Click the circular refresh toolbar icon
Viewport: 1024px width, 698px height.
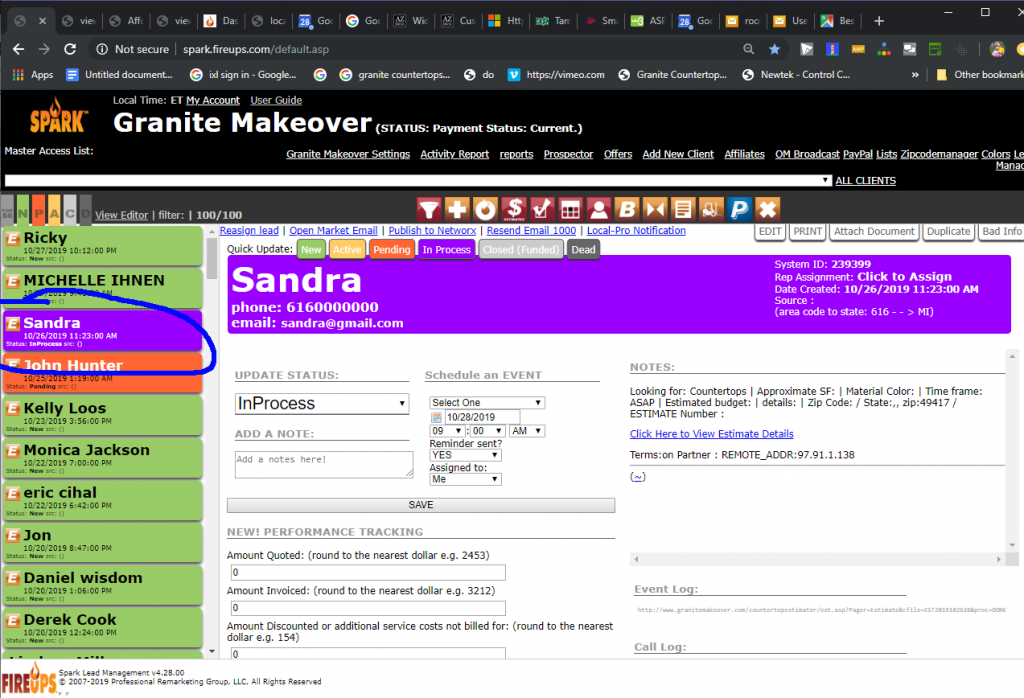(485, 210)
